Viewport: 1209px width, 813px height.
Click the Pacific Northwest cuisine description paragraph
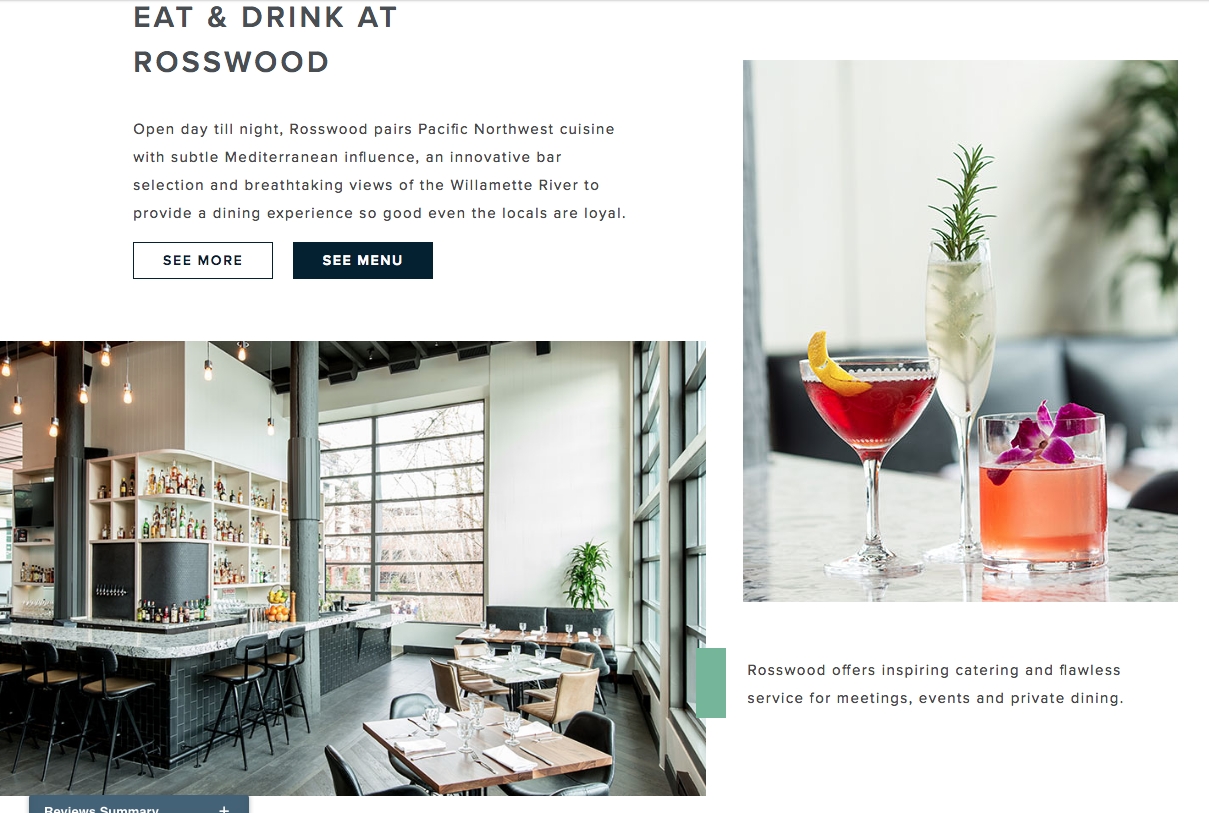[x=380, y=171]
